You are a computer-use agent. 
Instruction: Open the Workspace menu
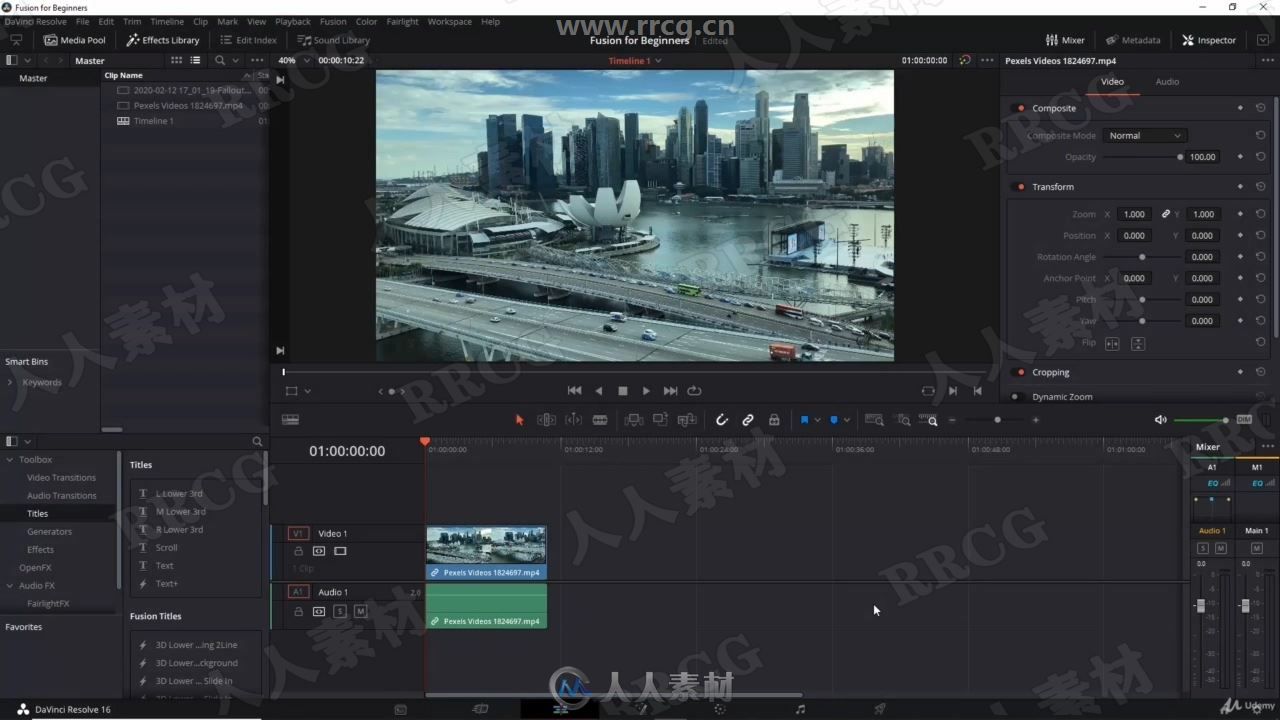point(449,21)
